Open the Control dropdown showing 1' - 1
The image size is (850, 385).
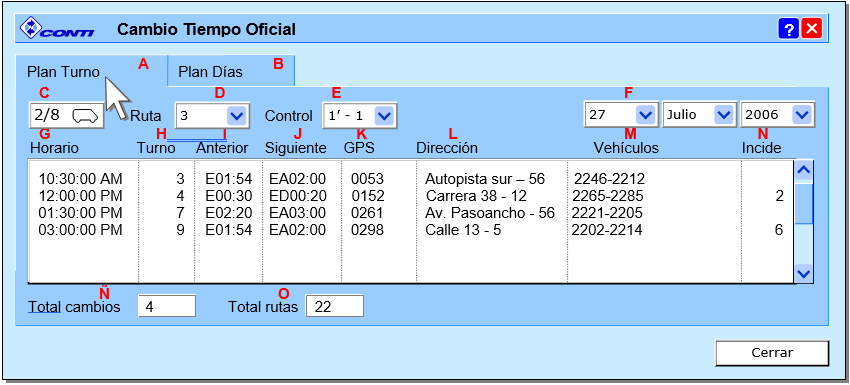click(x=359, y=115)
